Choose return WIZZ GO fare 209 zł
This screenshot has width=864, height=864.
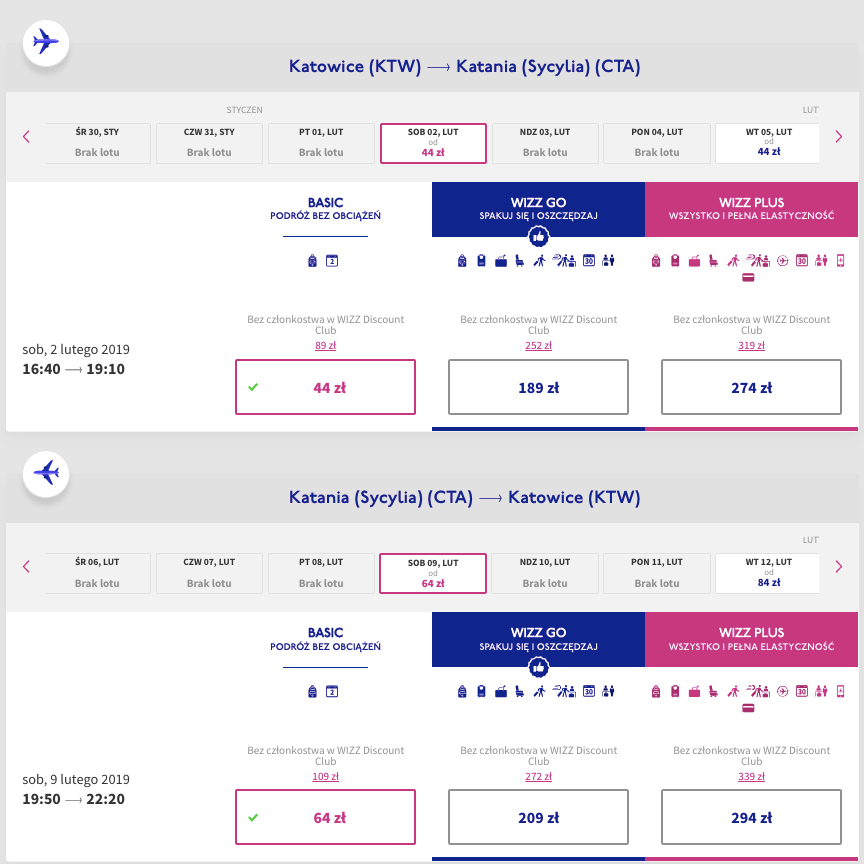[538, 817]
